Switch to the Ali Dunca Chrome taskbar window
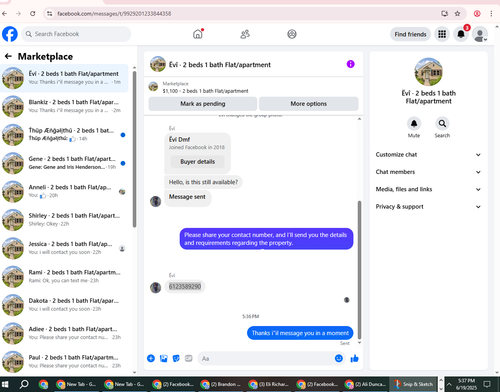 click(366, 384)
